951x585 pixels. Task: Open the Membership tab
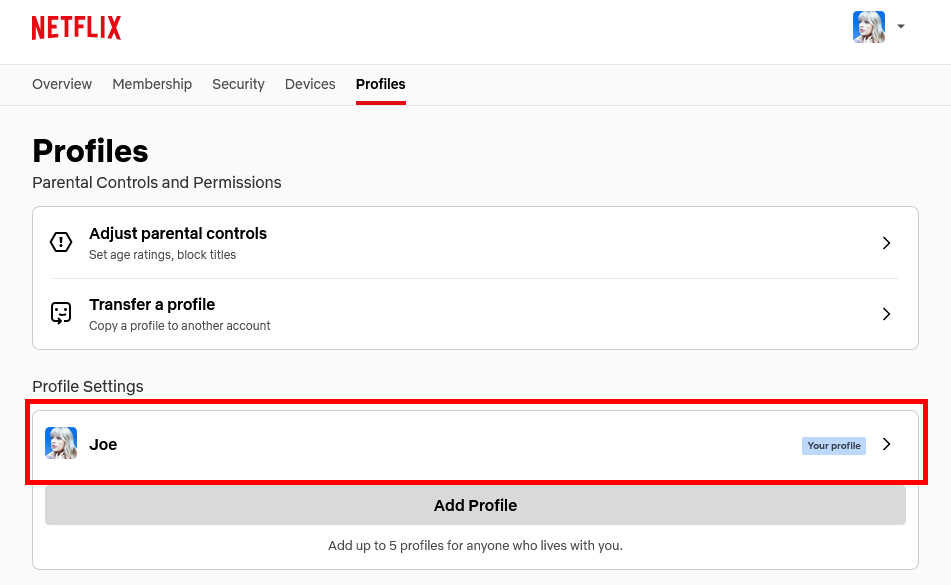point(152,84)
